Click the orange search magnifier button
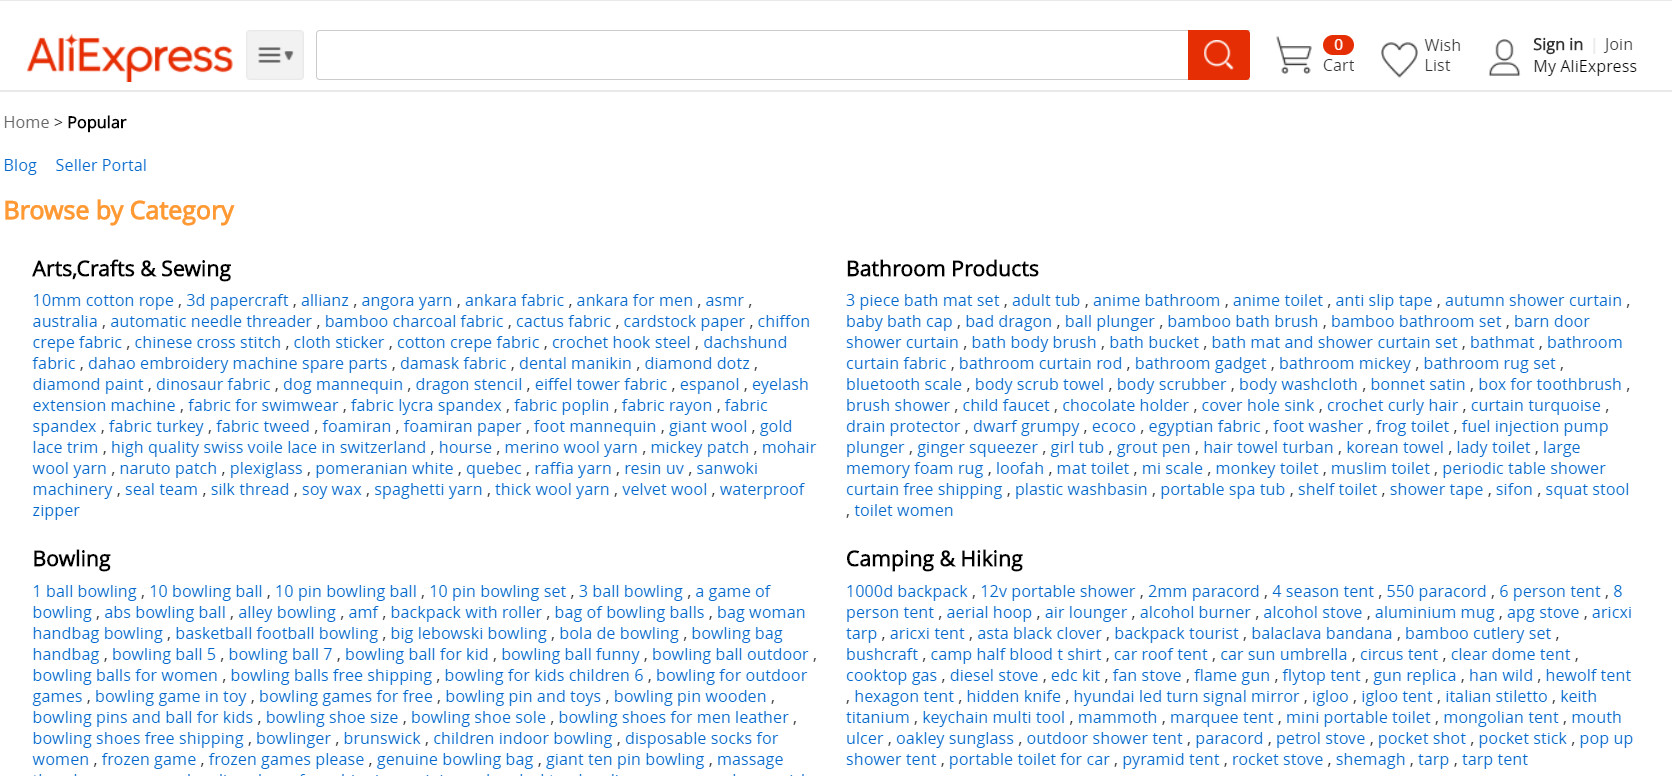 [x=1218, y=55]
